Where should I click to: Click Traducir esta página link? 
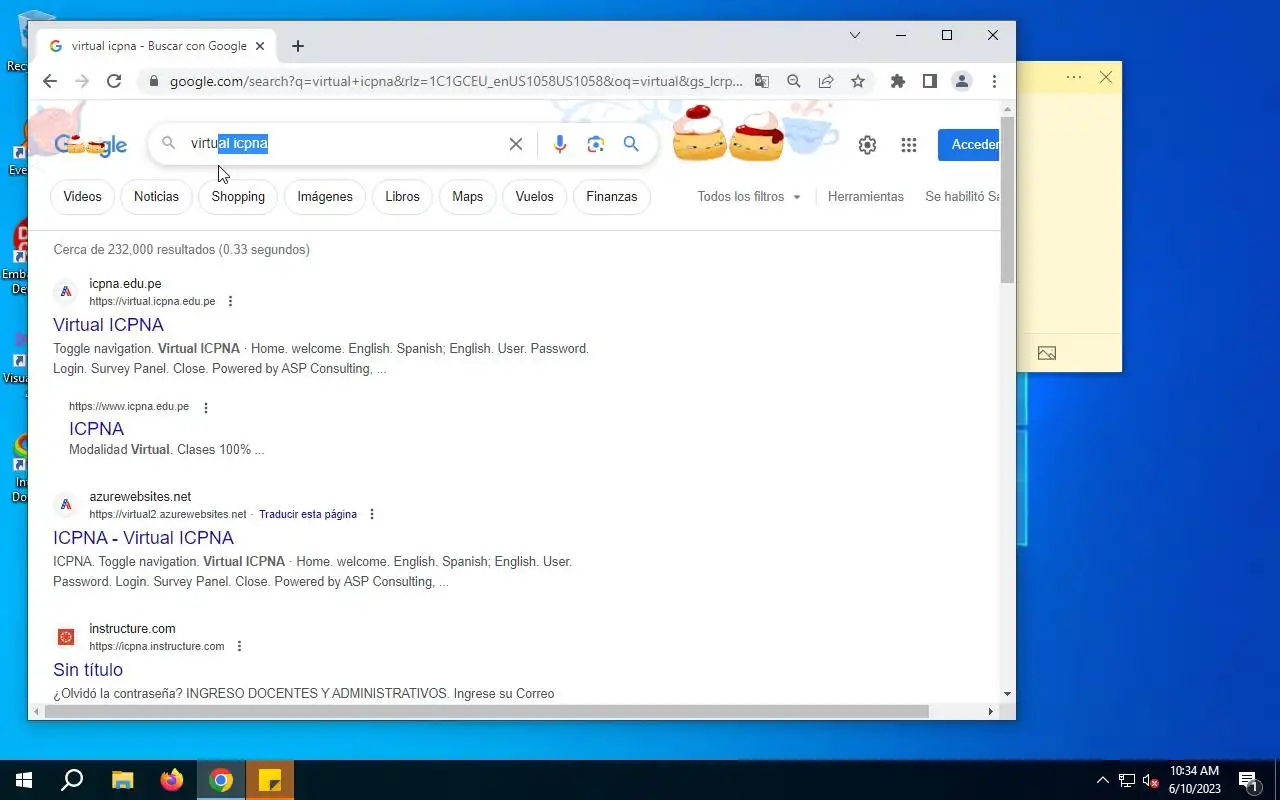click(x=308, y=514)
